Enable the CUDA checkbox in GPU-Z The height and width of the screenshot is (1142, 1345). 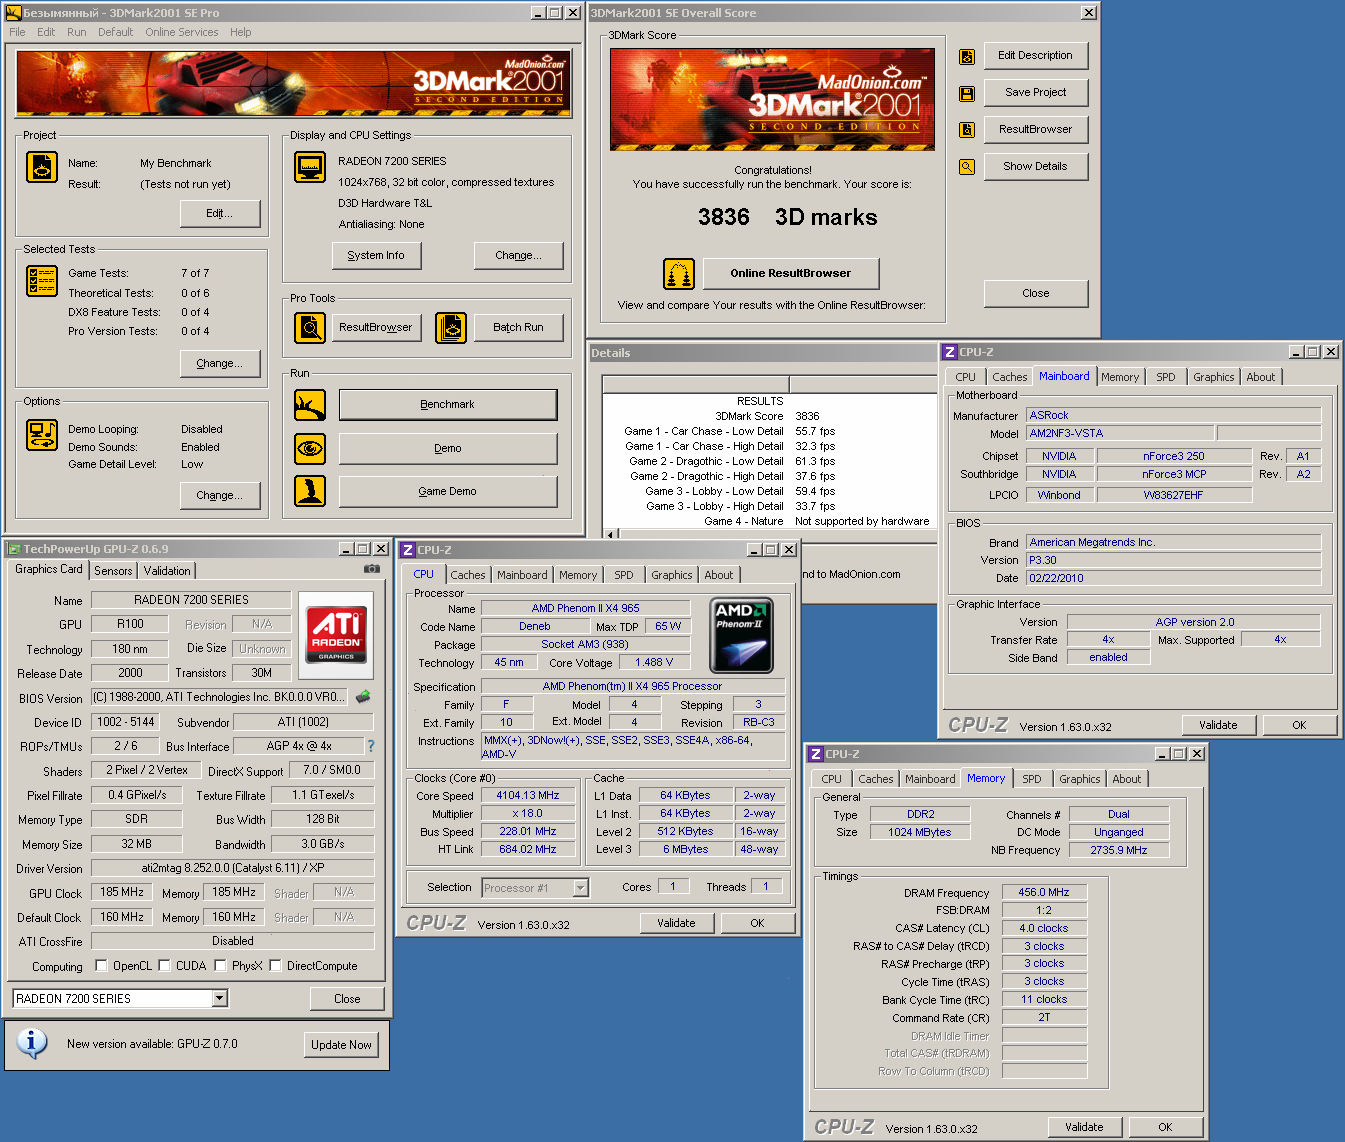tap(164, 966)
